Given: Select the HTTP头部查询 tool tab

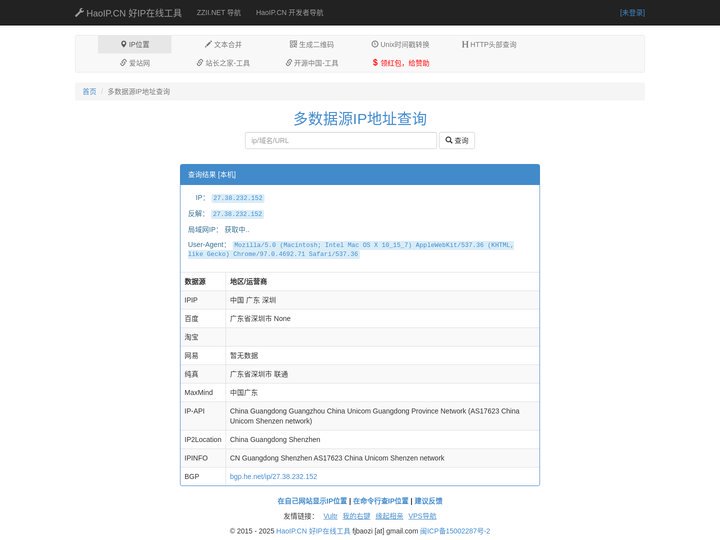Looking at the screenshot, I should [489, 45].
